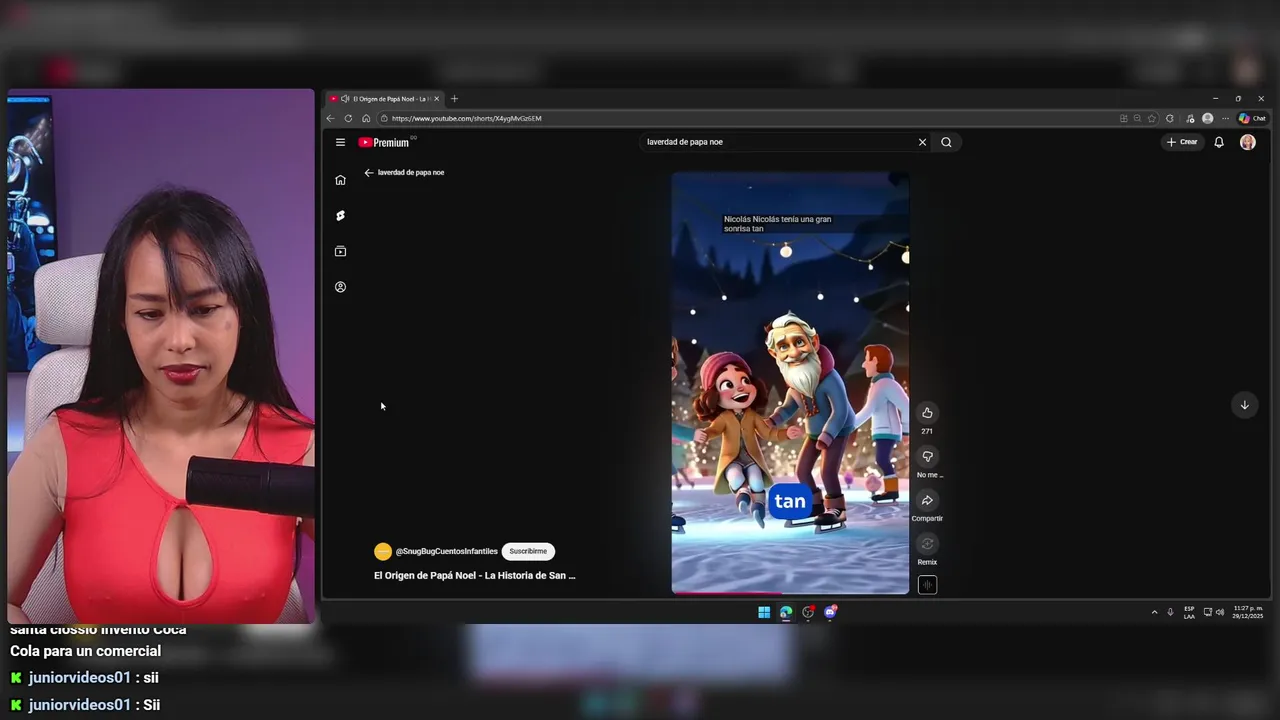Open the title 'El Origen de Papá Noel'

pyautogui.click(x=474, y=575)
